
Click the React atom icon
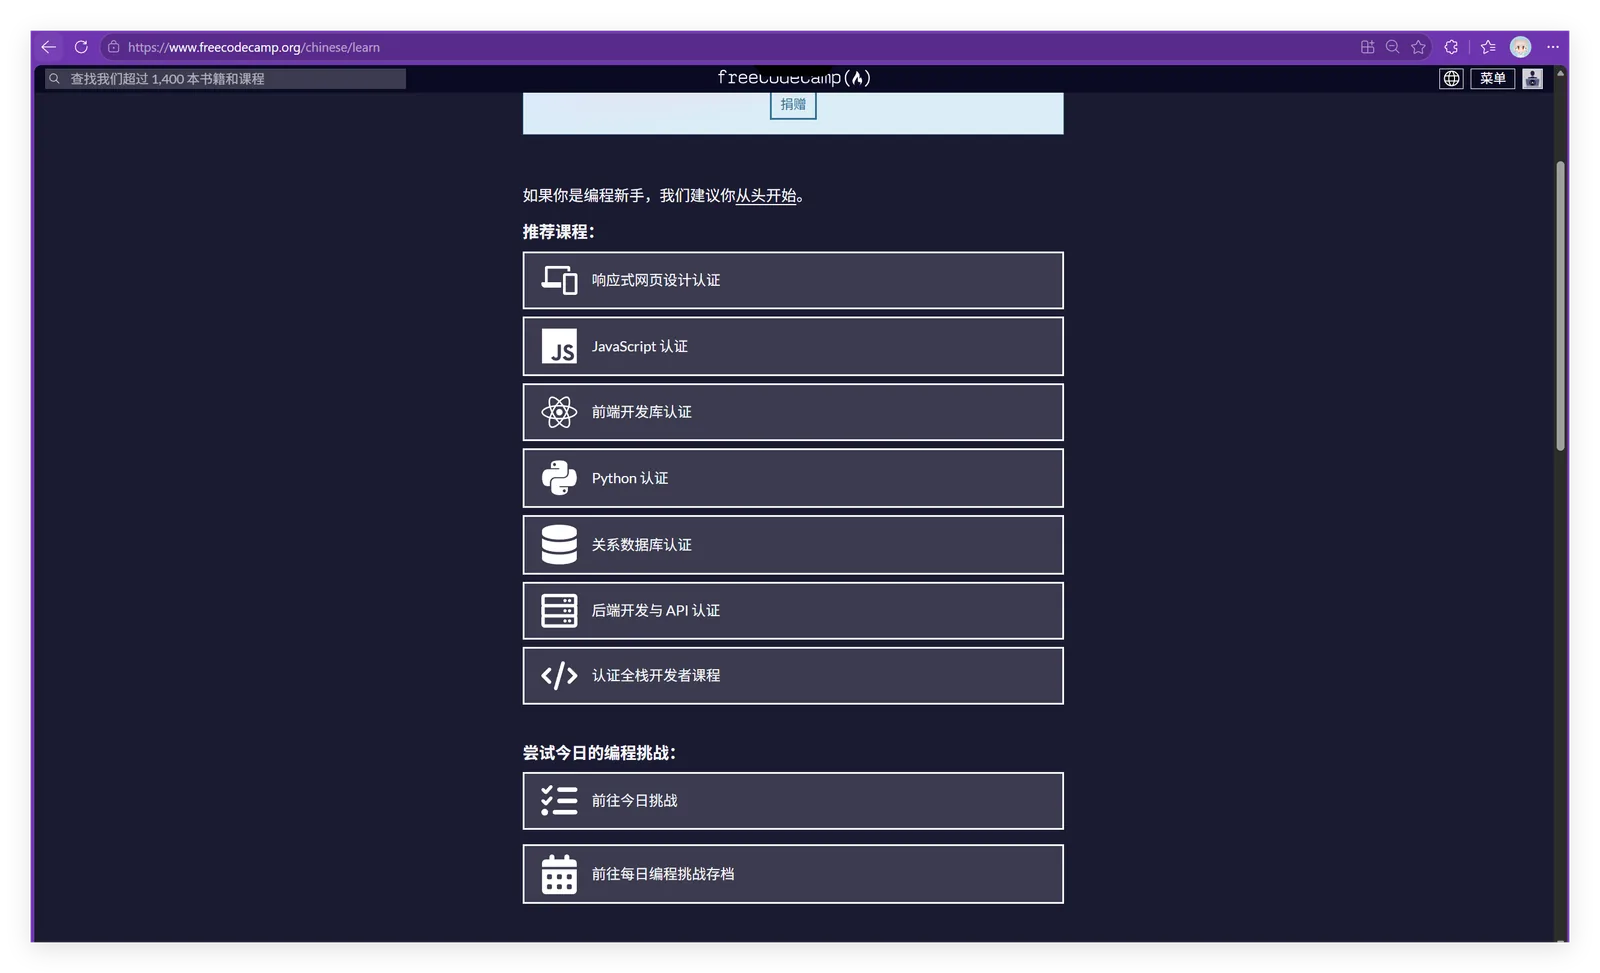[x=559, y=412]
